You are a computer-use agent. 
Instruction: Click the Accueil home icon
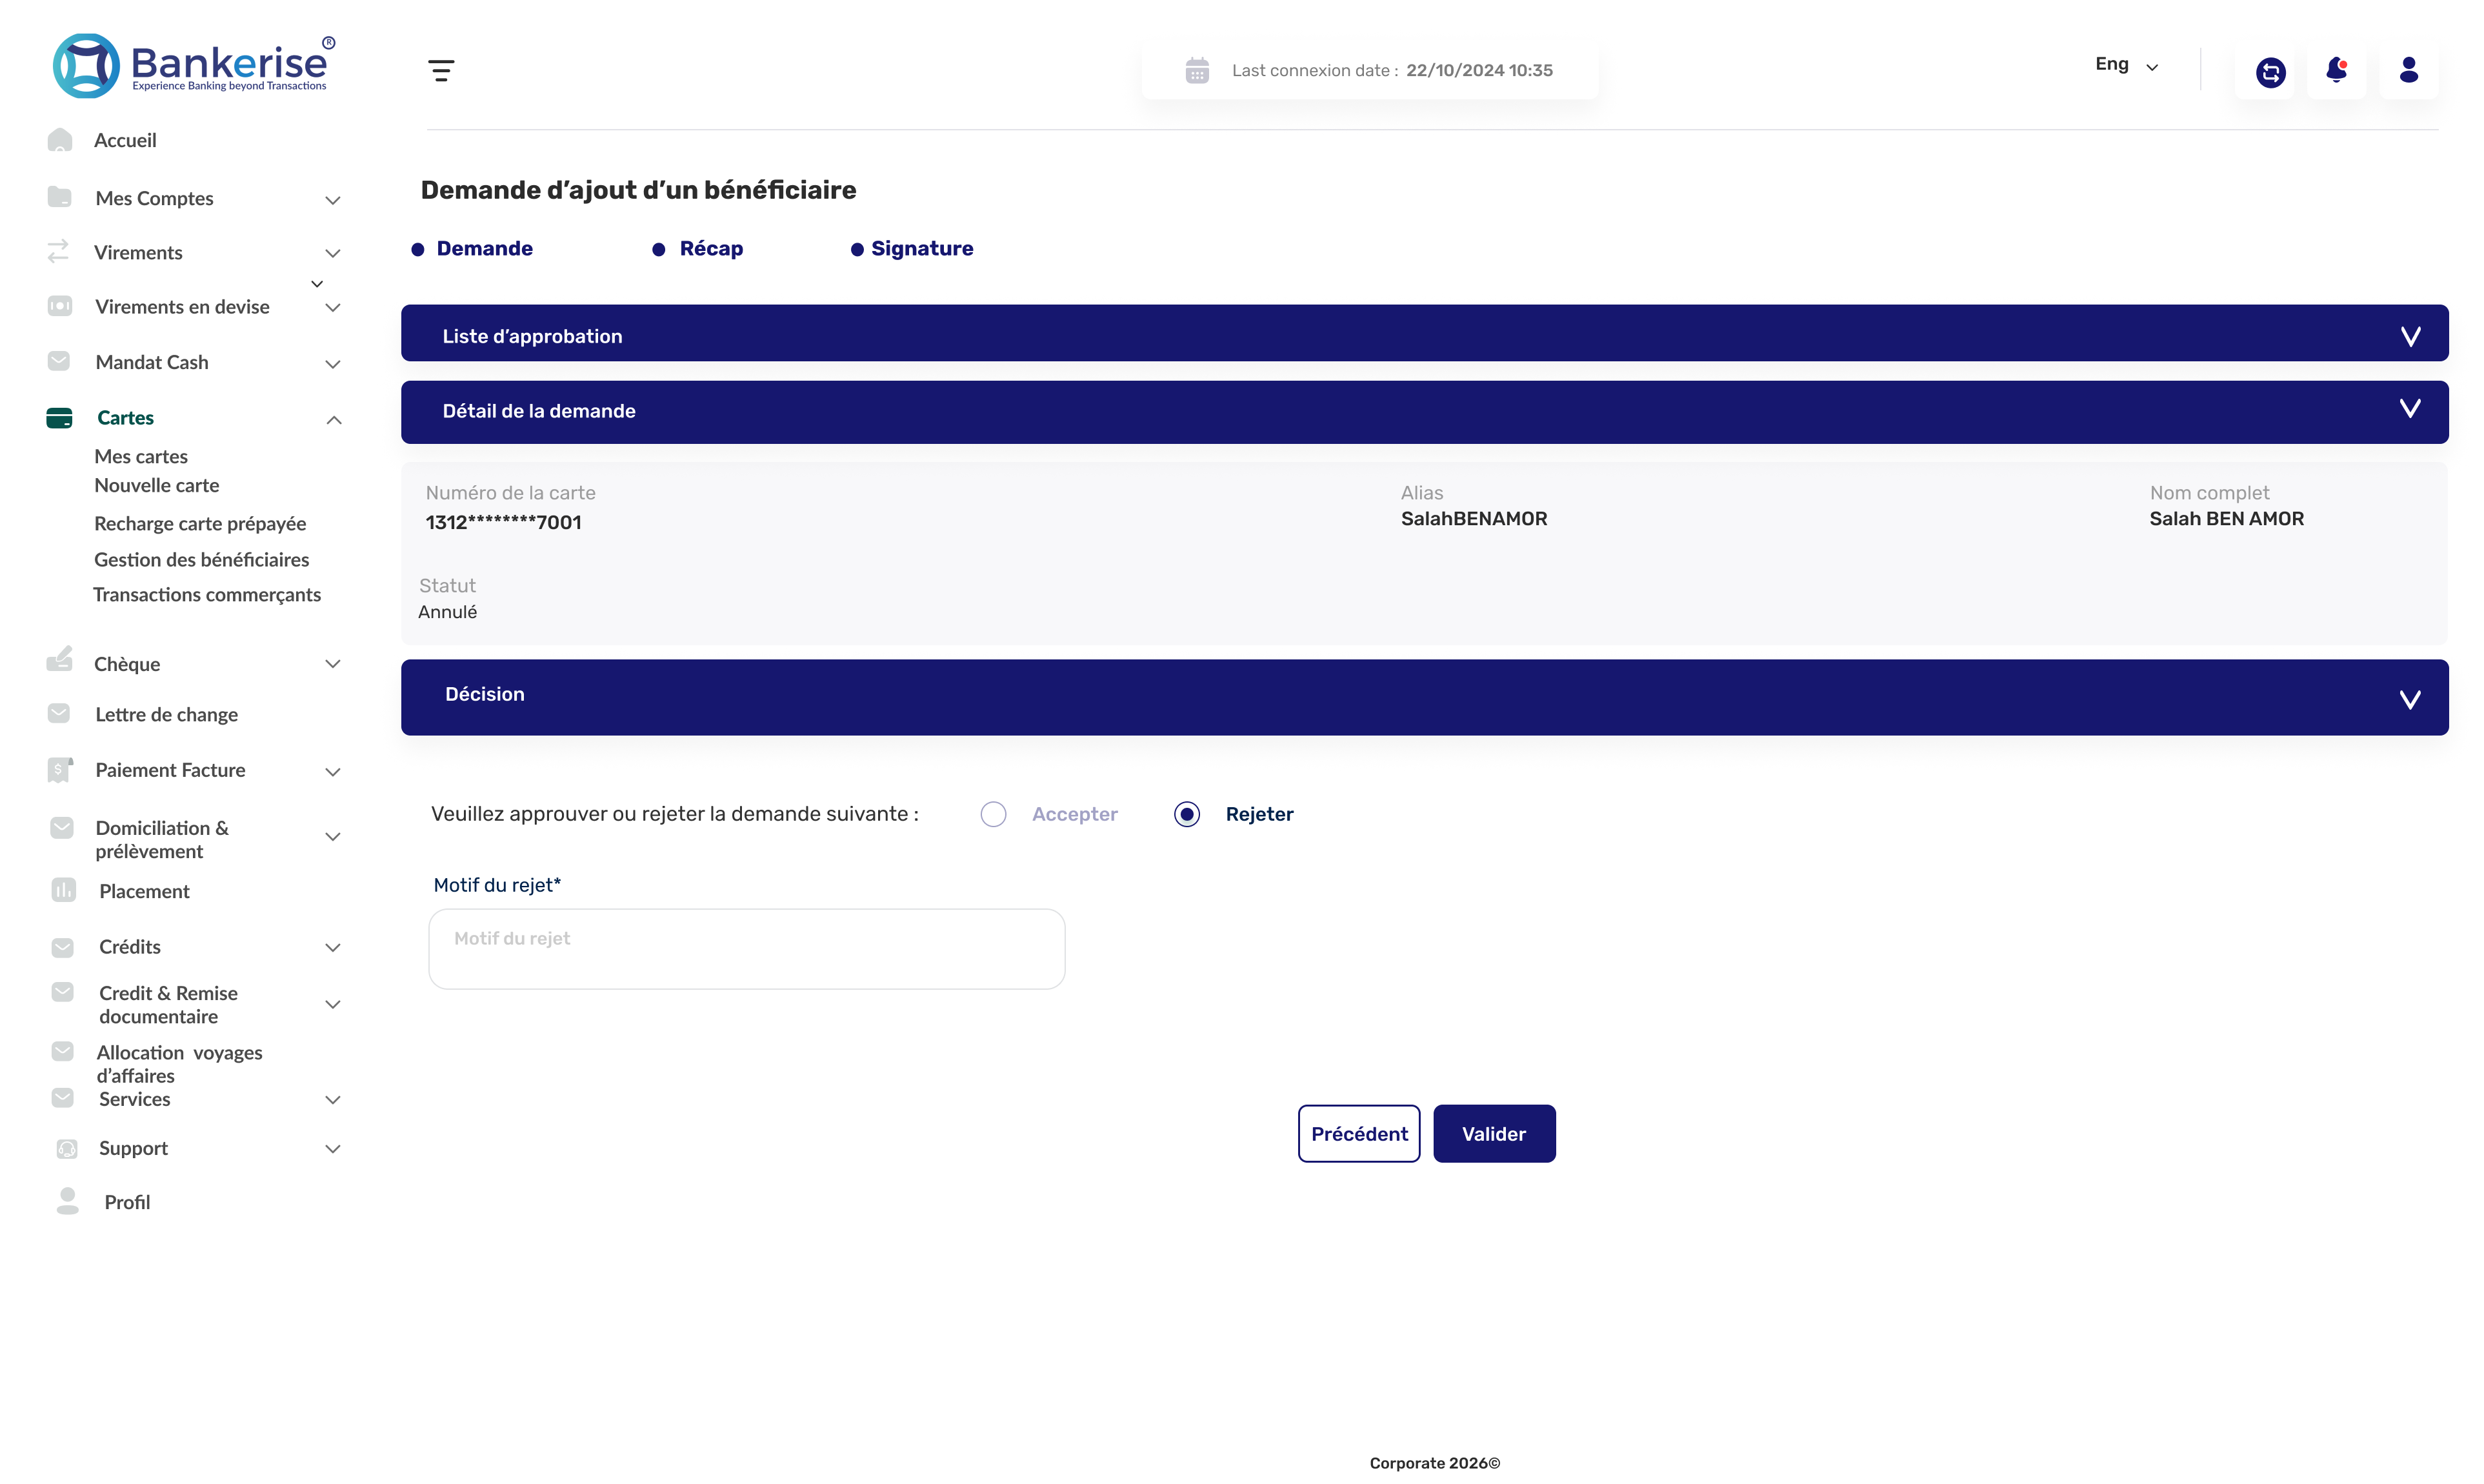tap(60, 140)
